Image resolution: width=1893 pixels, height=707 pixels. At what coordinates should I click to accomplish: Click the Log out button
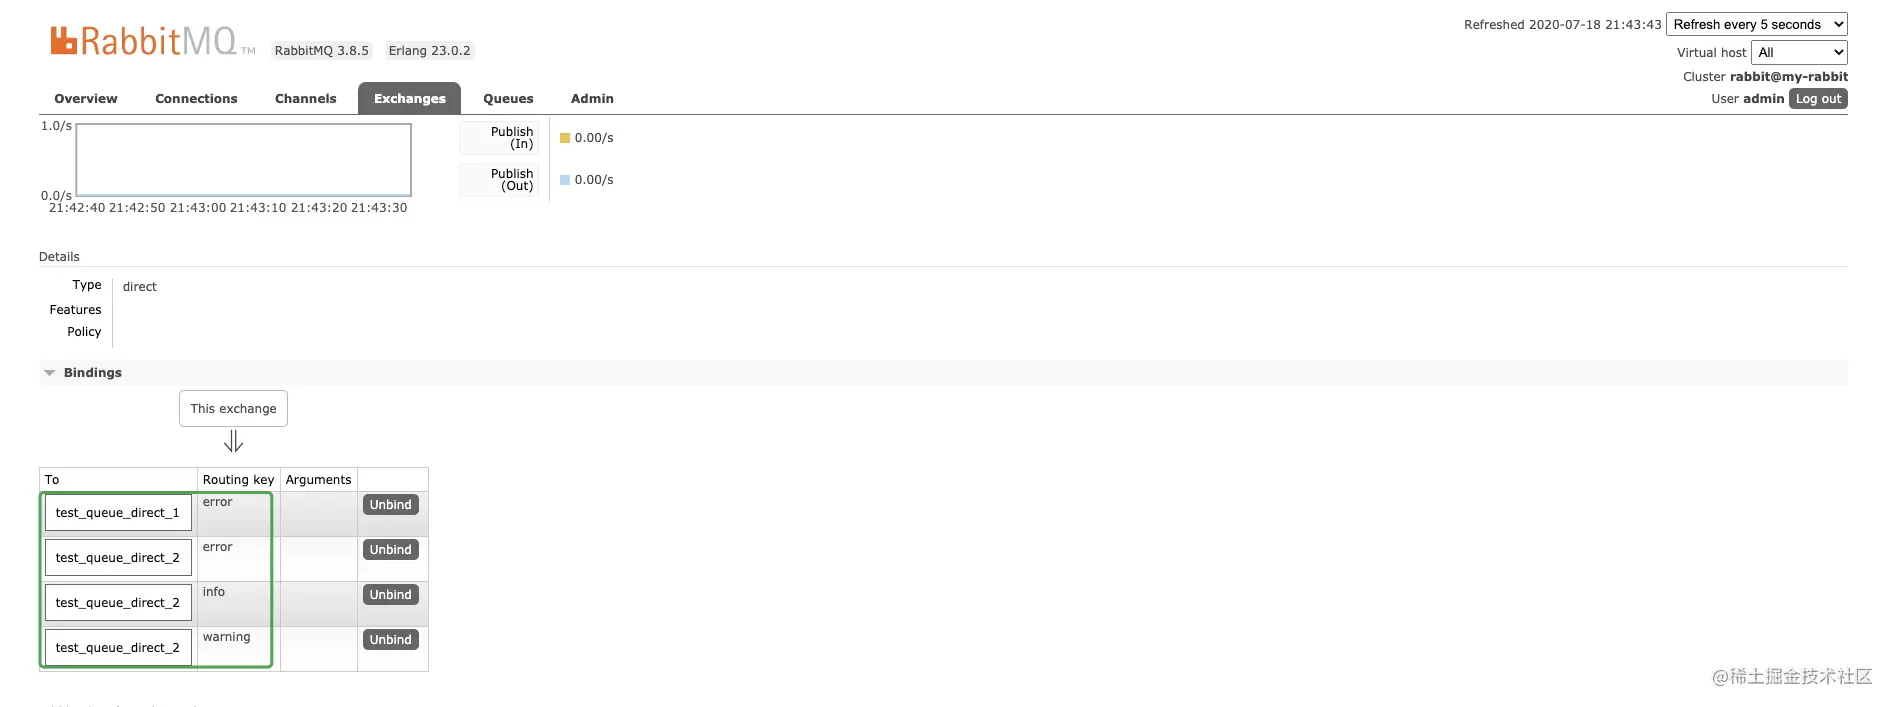1817,99
